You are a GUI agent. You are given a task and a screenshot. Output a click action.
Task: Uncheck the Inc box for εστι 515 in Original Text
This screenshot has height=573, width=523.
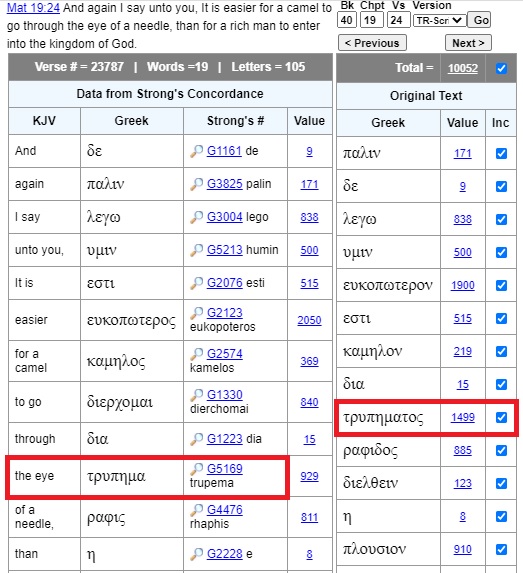(501, 318)
